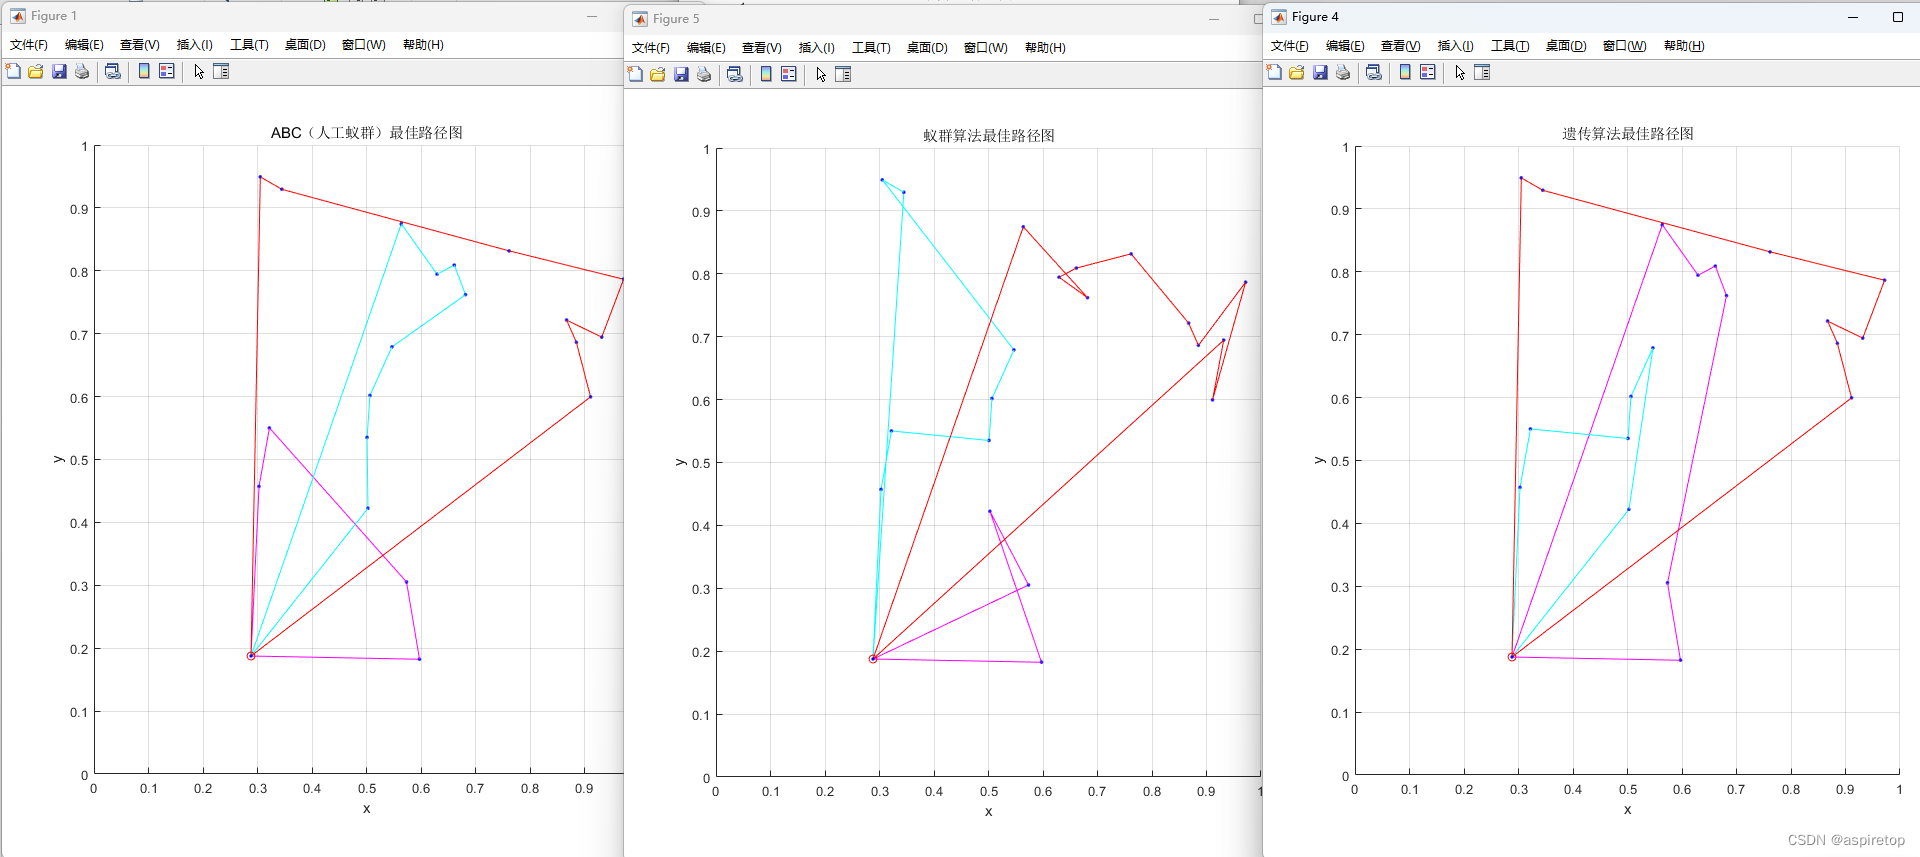Link plot icon in Figure 1 toolbar
Image resolution: width=1920 pixels, height=857 pixels.
pos(113,71)
